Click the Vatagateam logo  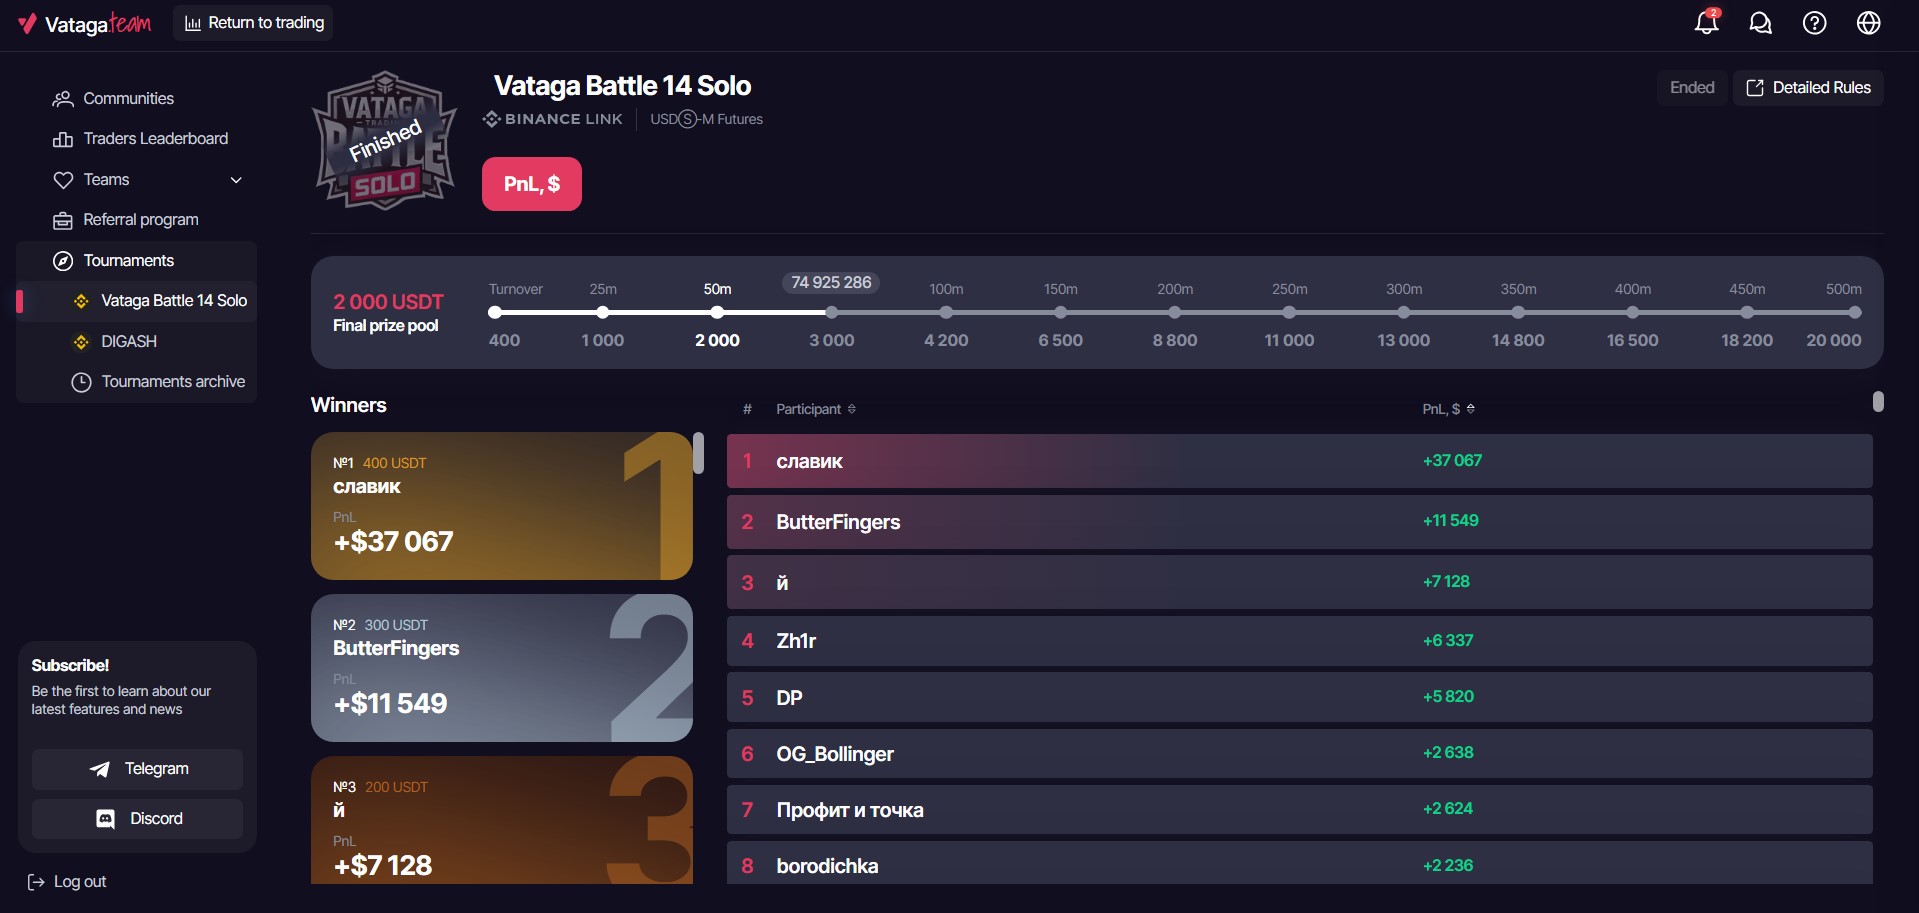(84, 23)
